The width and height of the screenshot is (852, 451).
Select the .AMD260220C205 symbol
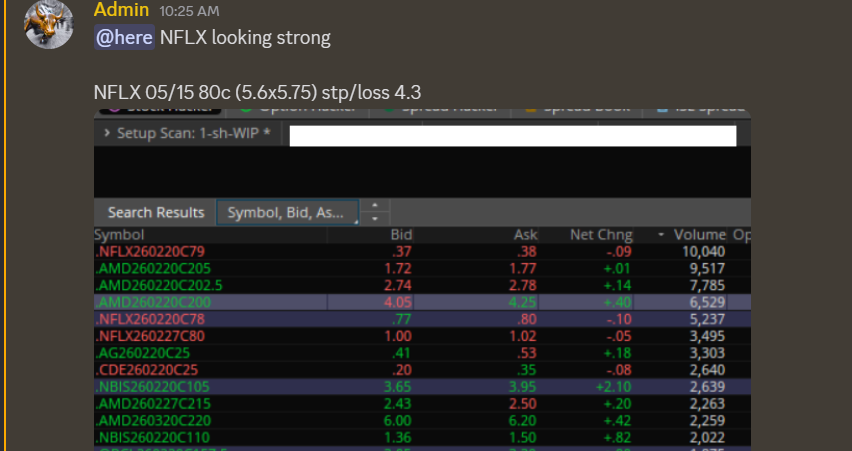click(153, 268)
